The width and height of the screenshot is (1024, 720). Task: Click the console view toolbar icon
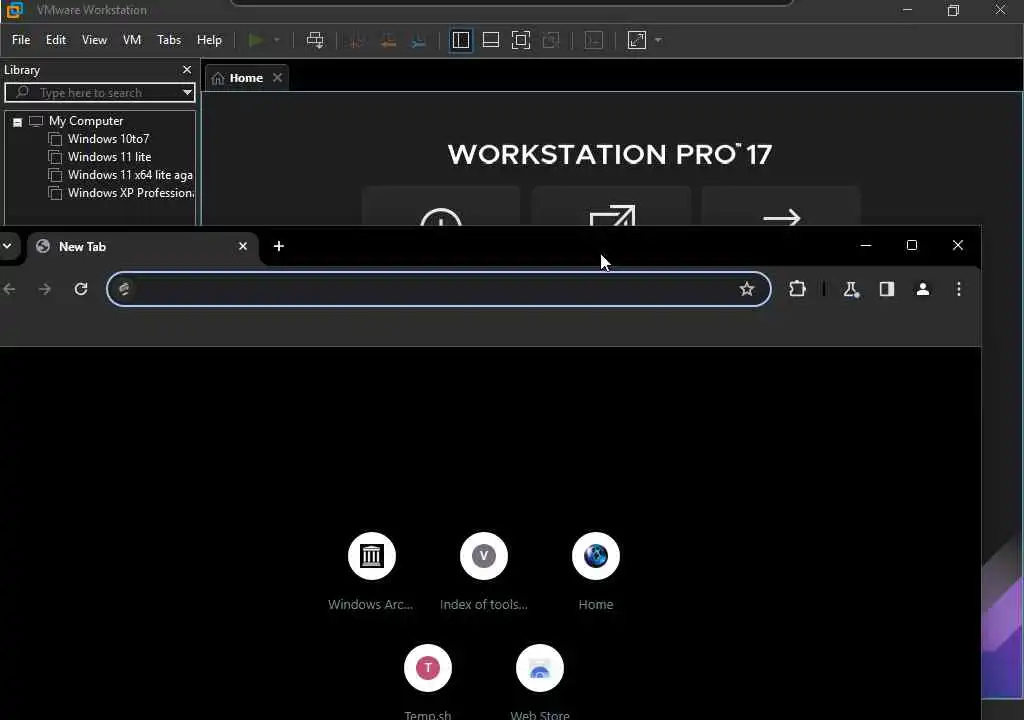[594, 41]
